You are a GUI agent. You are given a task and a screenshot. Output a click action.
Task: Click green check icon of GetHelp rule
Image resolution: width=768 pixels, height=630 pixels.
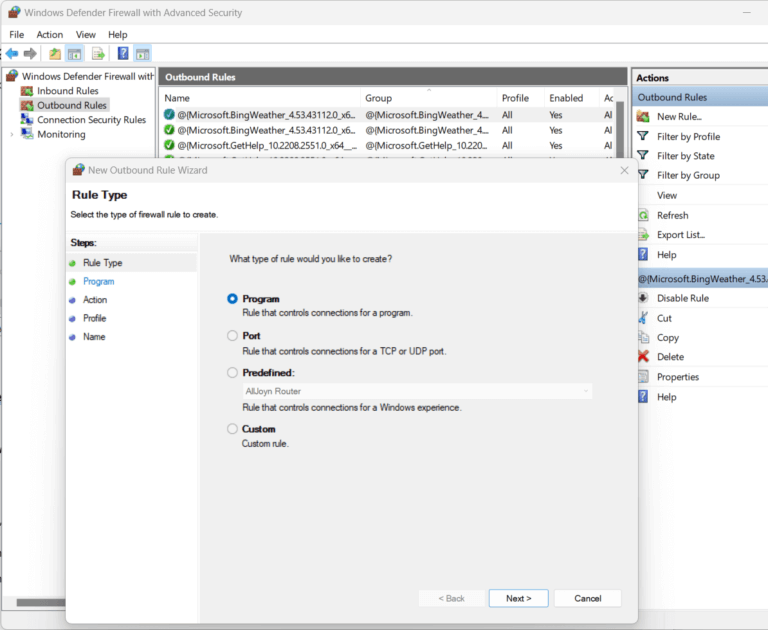169,145
